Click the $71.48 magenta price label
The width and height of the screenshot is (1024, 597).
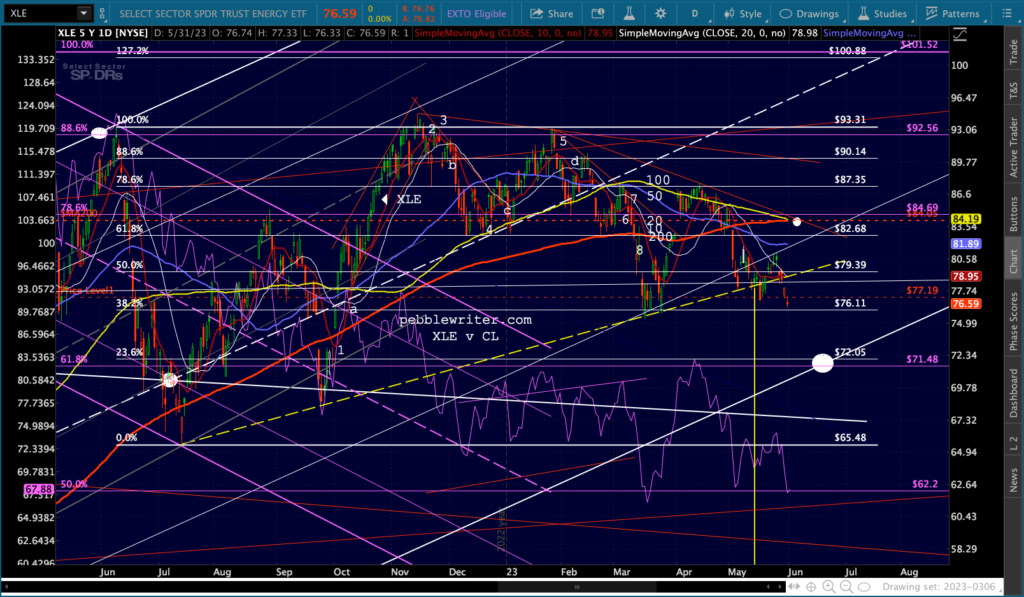[922, 359]
